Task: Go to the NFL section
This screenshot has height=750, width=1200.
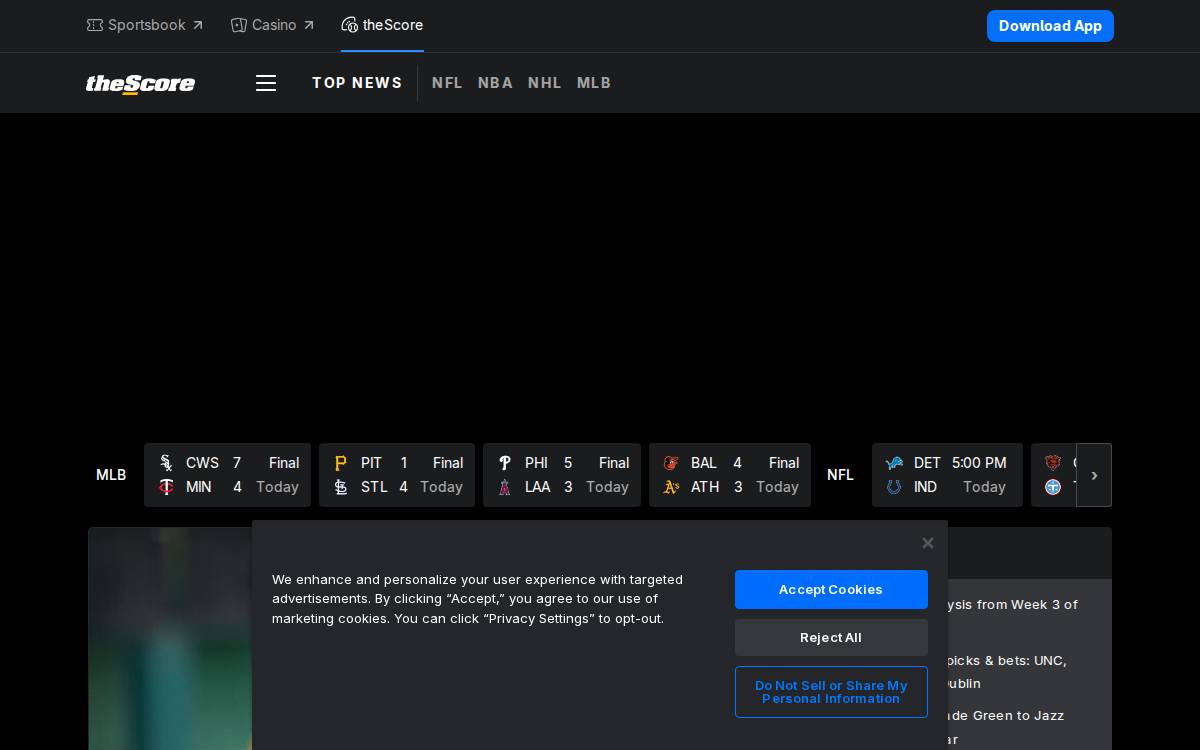Action: (447, 83)
